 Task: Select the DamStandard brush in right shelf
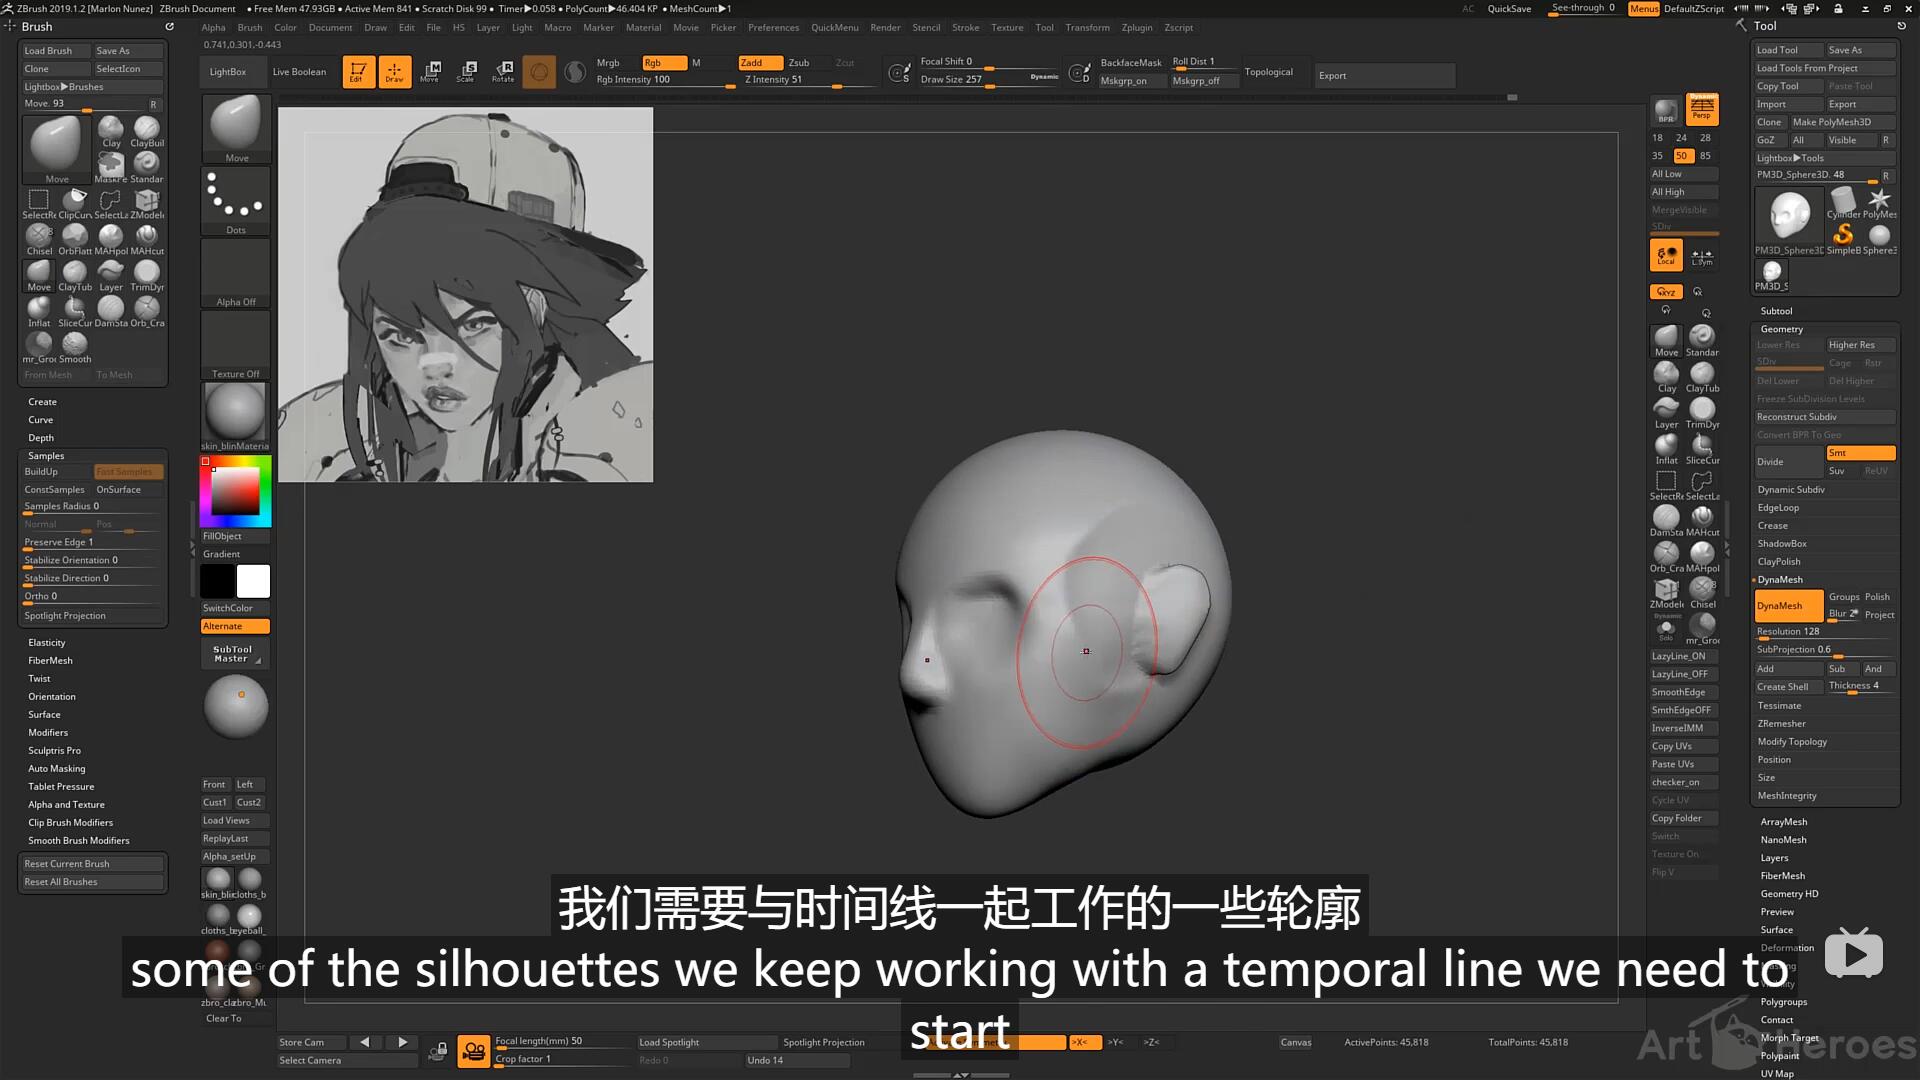pos(1666,521)
